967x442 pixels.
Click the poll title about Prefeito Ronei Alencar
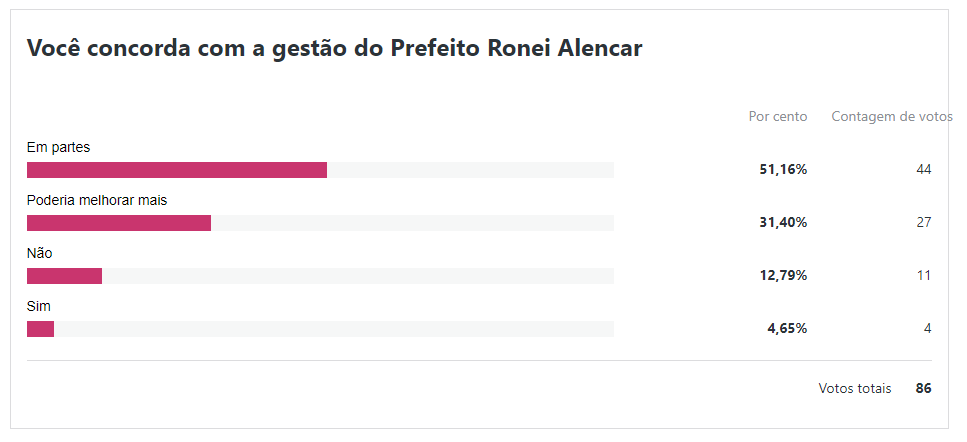tap(334, 49)
